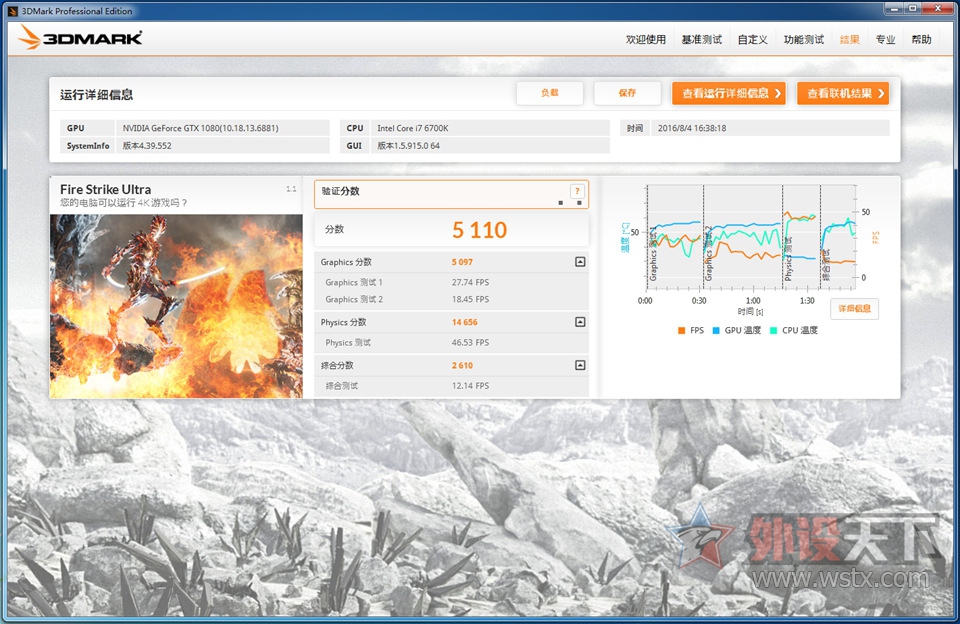Click the 您的电脑可以运行 4K 游戏吗 subtitle
960x624 pixels.
(x=124, y=203)
